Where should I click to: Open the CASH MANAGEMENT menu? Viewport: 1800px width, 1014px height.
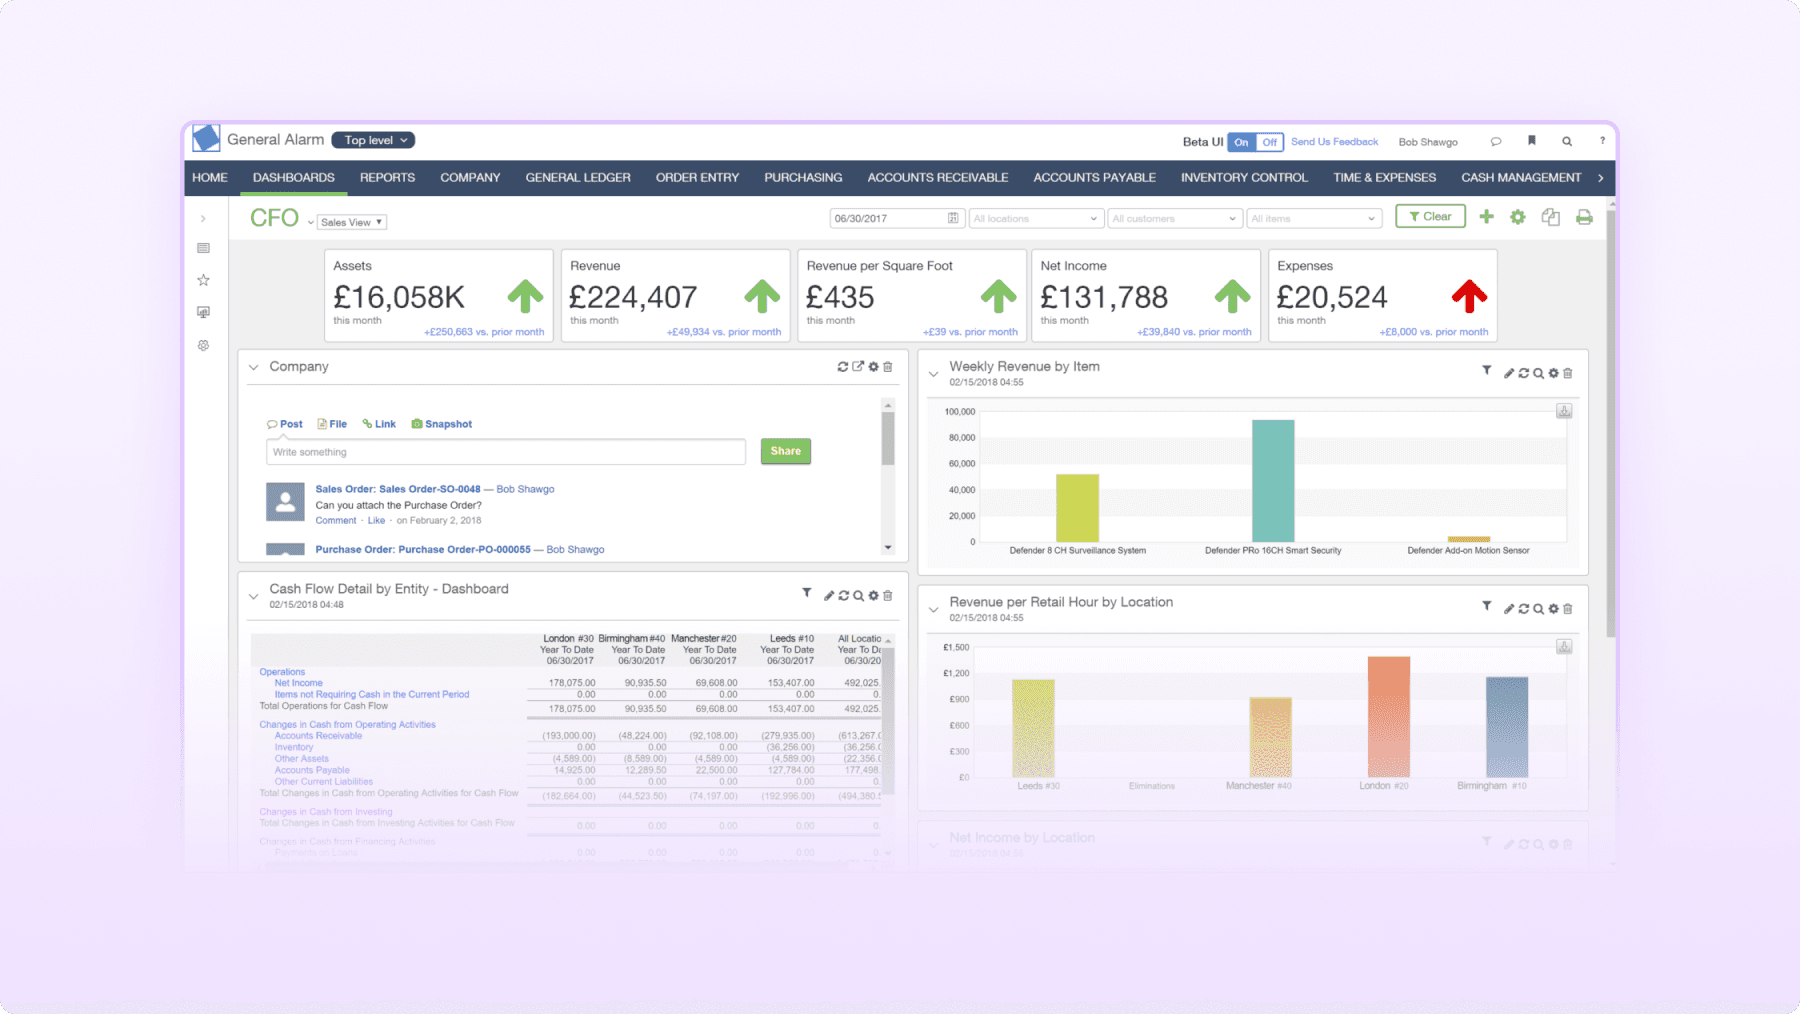tap(1521, 178)
